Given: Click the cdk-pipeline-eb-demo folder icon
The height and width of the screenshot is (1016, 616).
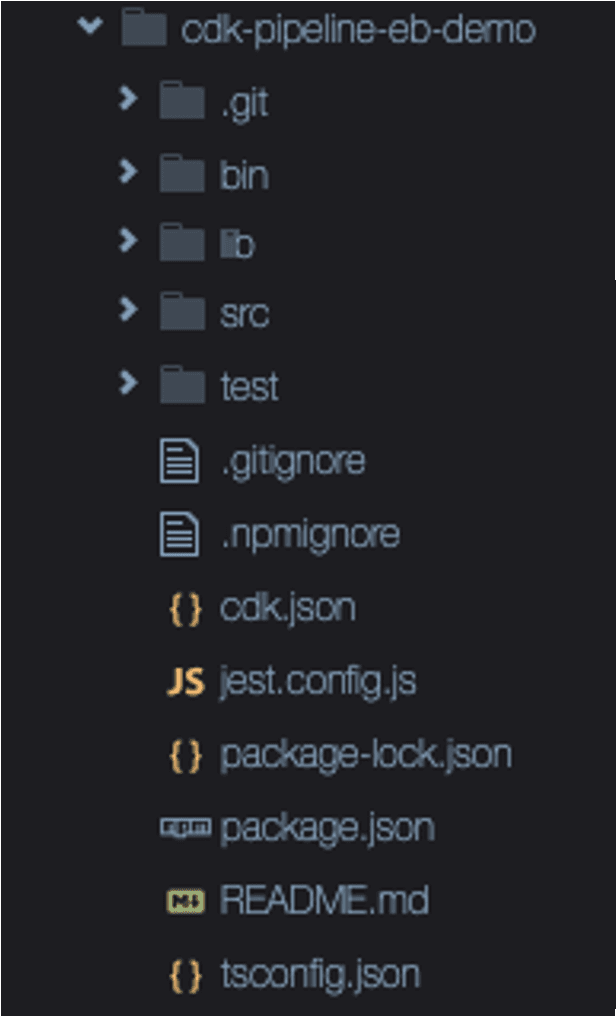Looking at the screenshot, I should pyautogui.click(x=144, y=29).
